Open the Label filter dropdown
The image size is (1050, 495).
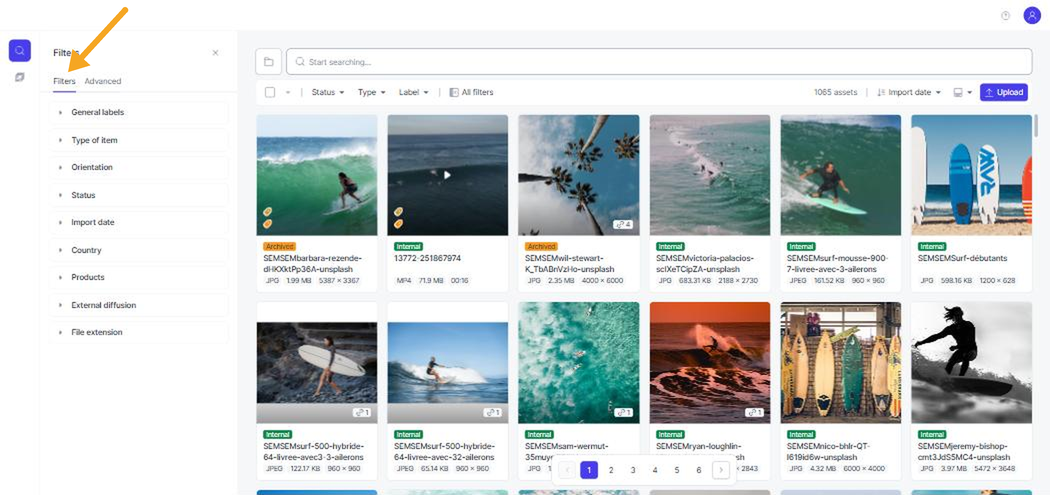click(x=413, y=92)
